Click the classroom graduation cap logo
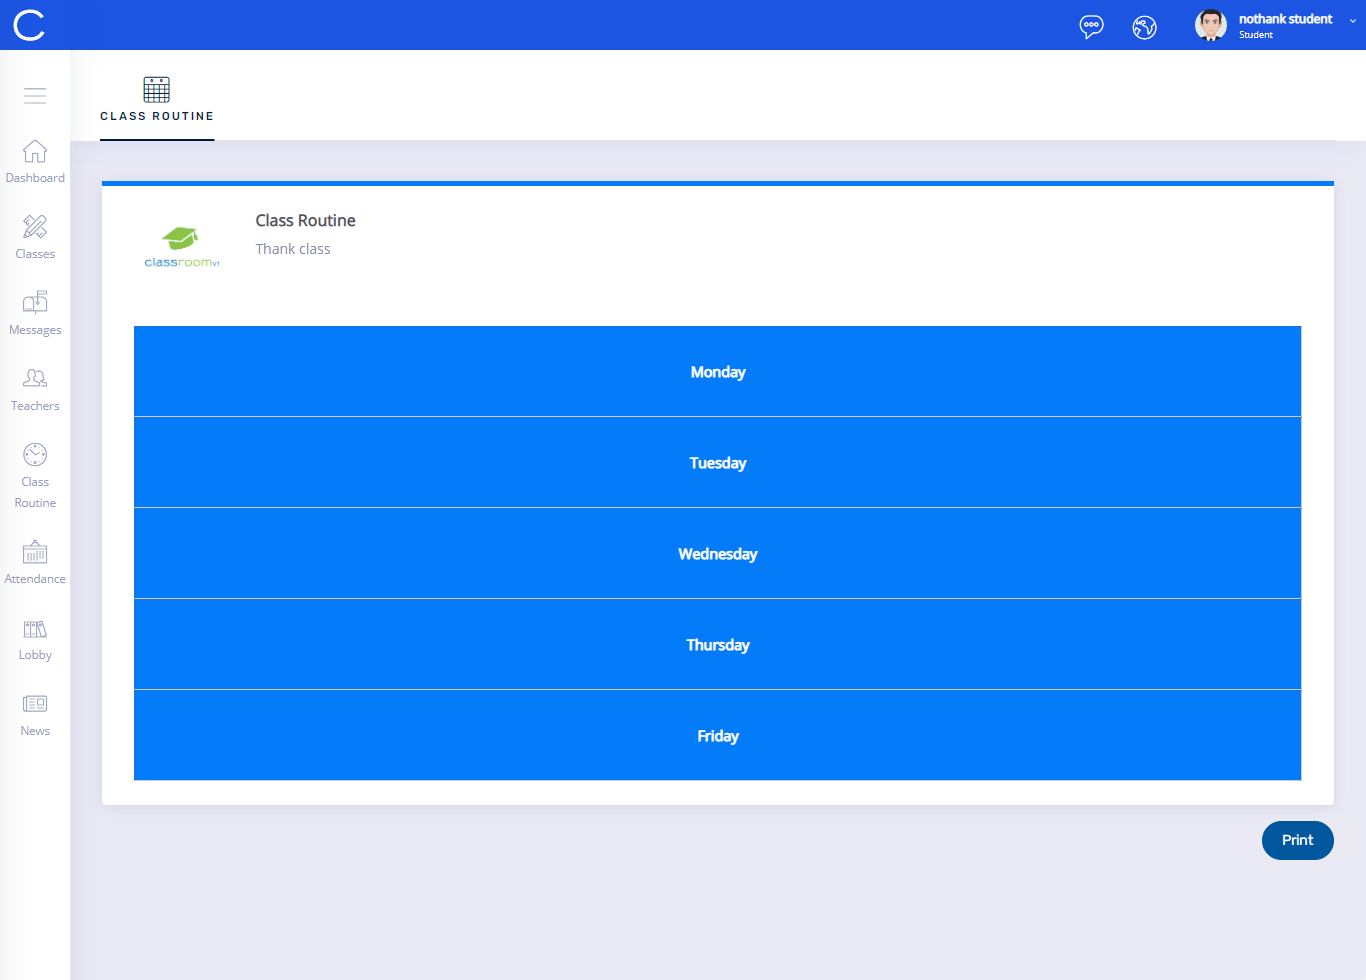The image size is (1366, 980). coord(181,246)
